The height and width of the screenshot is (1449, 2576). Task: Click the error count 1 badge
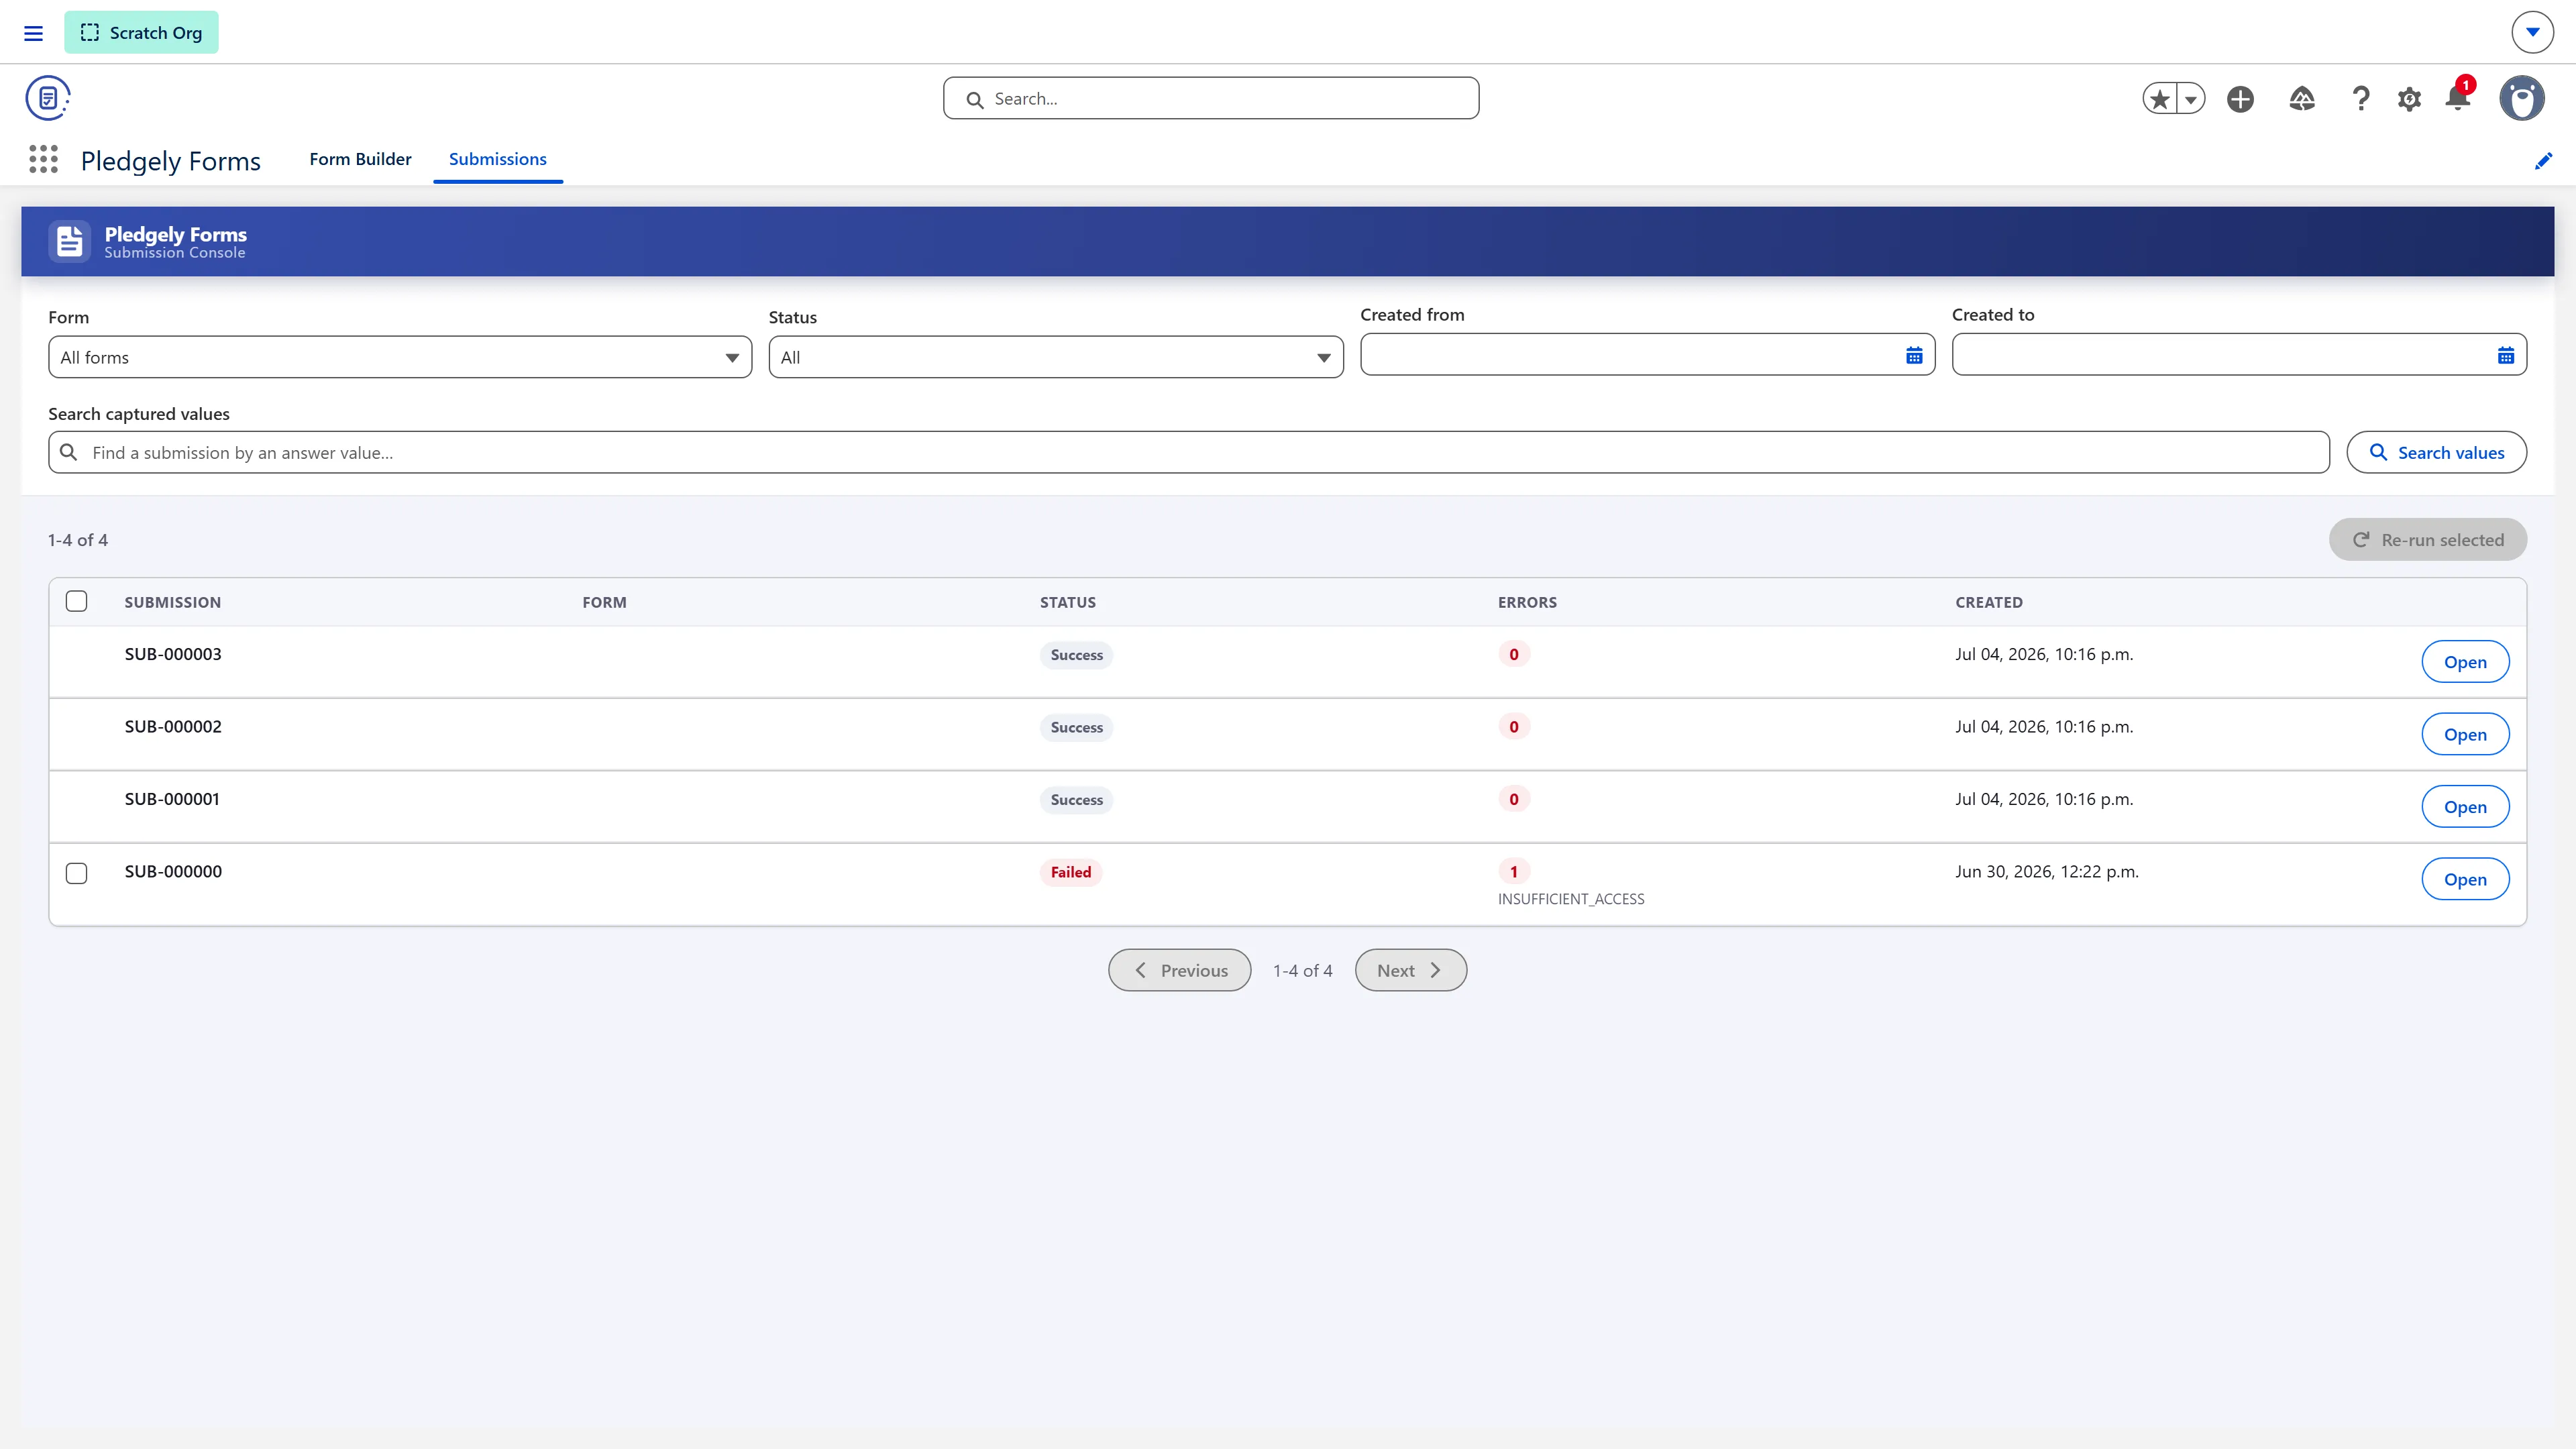[1513, 872]
